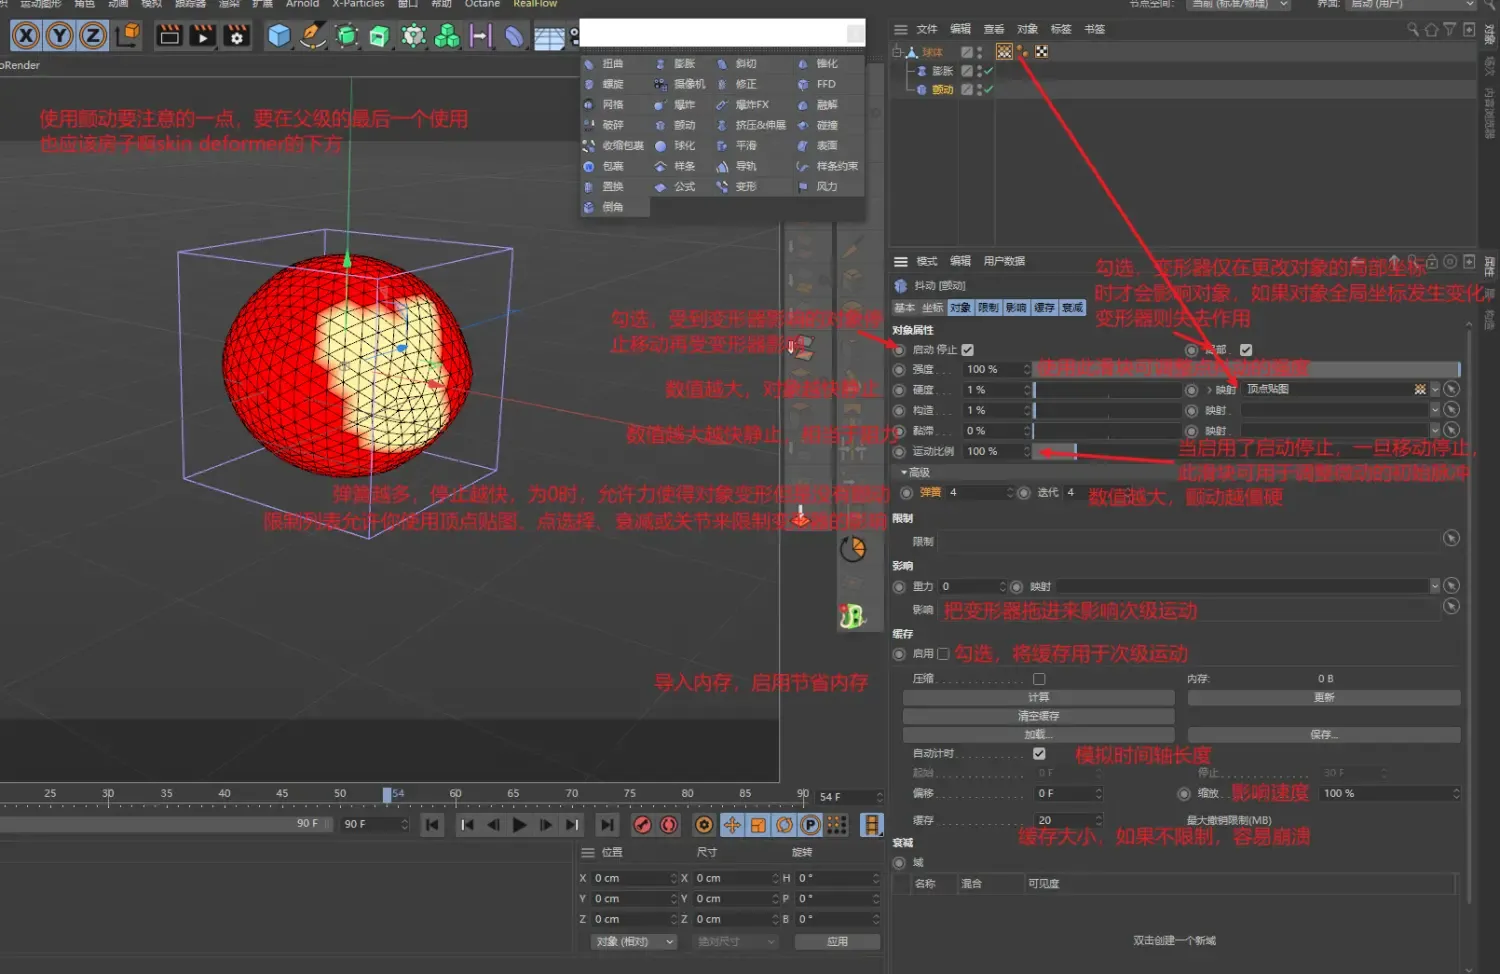Open the 顶点贴图 mapping dropdown
Viewport: 1500px width, 974px height.
coord(1437,389)
